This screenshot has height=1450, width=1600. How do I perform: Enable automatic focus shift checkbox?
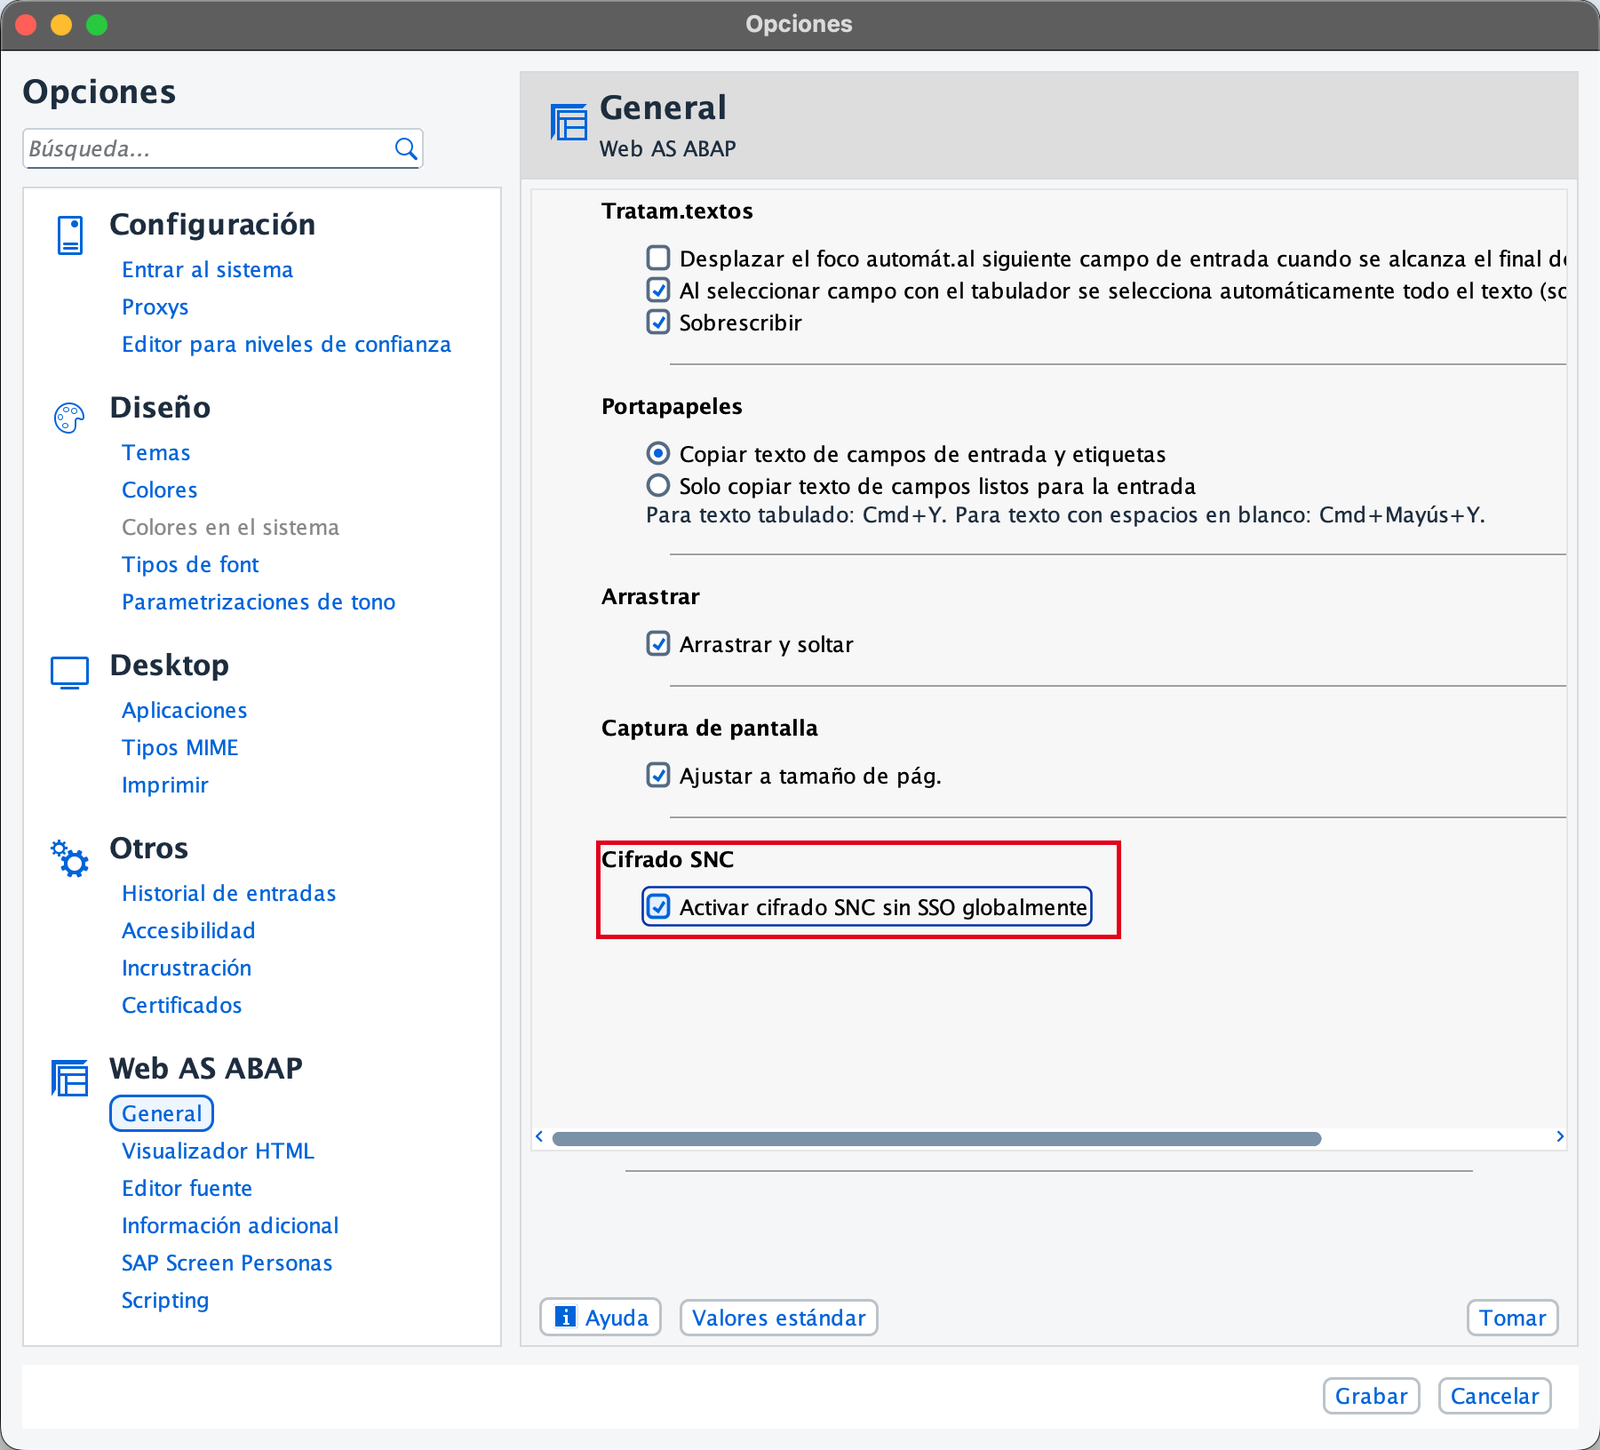658,258
